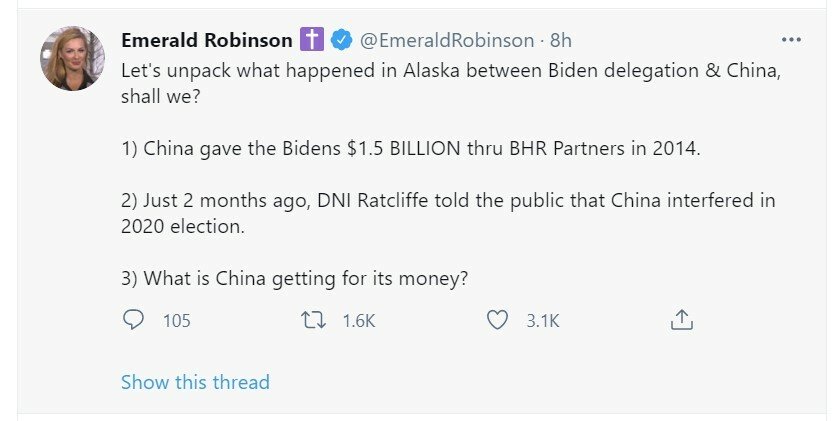The image size is (835, 421).
Task: Click the Emerald Robinson display name
Action: click(x=206, y=41)
